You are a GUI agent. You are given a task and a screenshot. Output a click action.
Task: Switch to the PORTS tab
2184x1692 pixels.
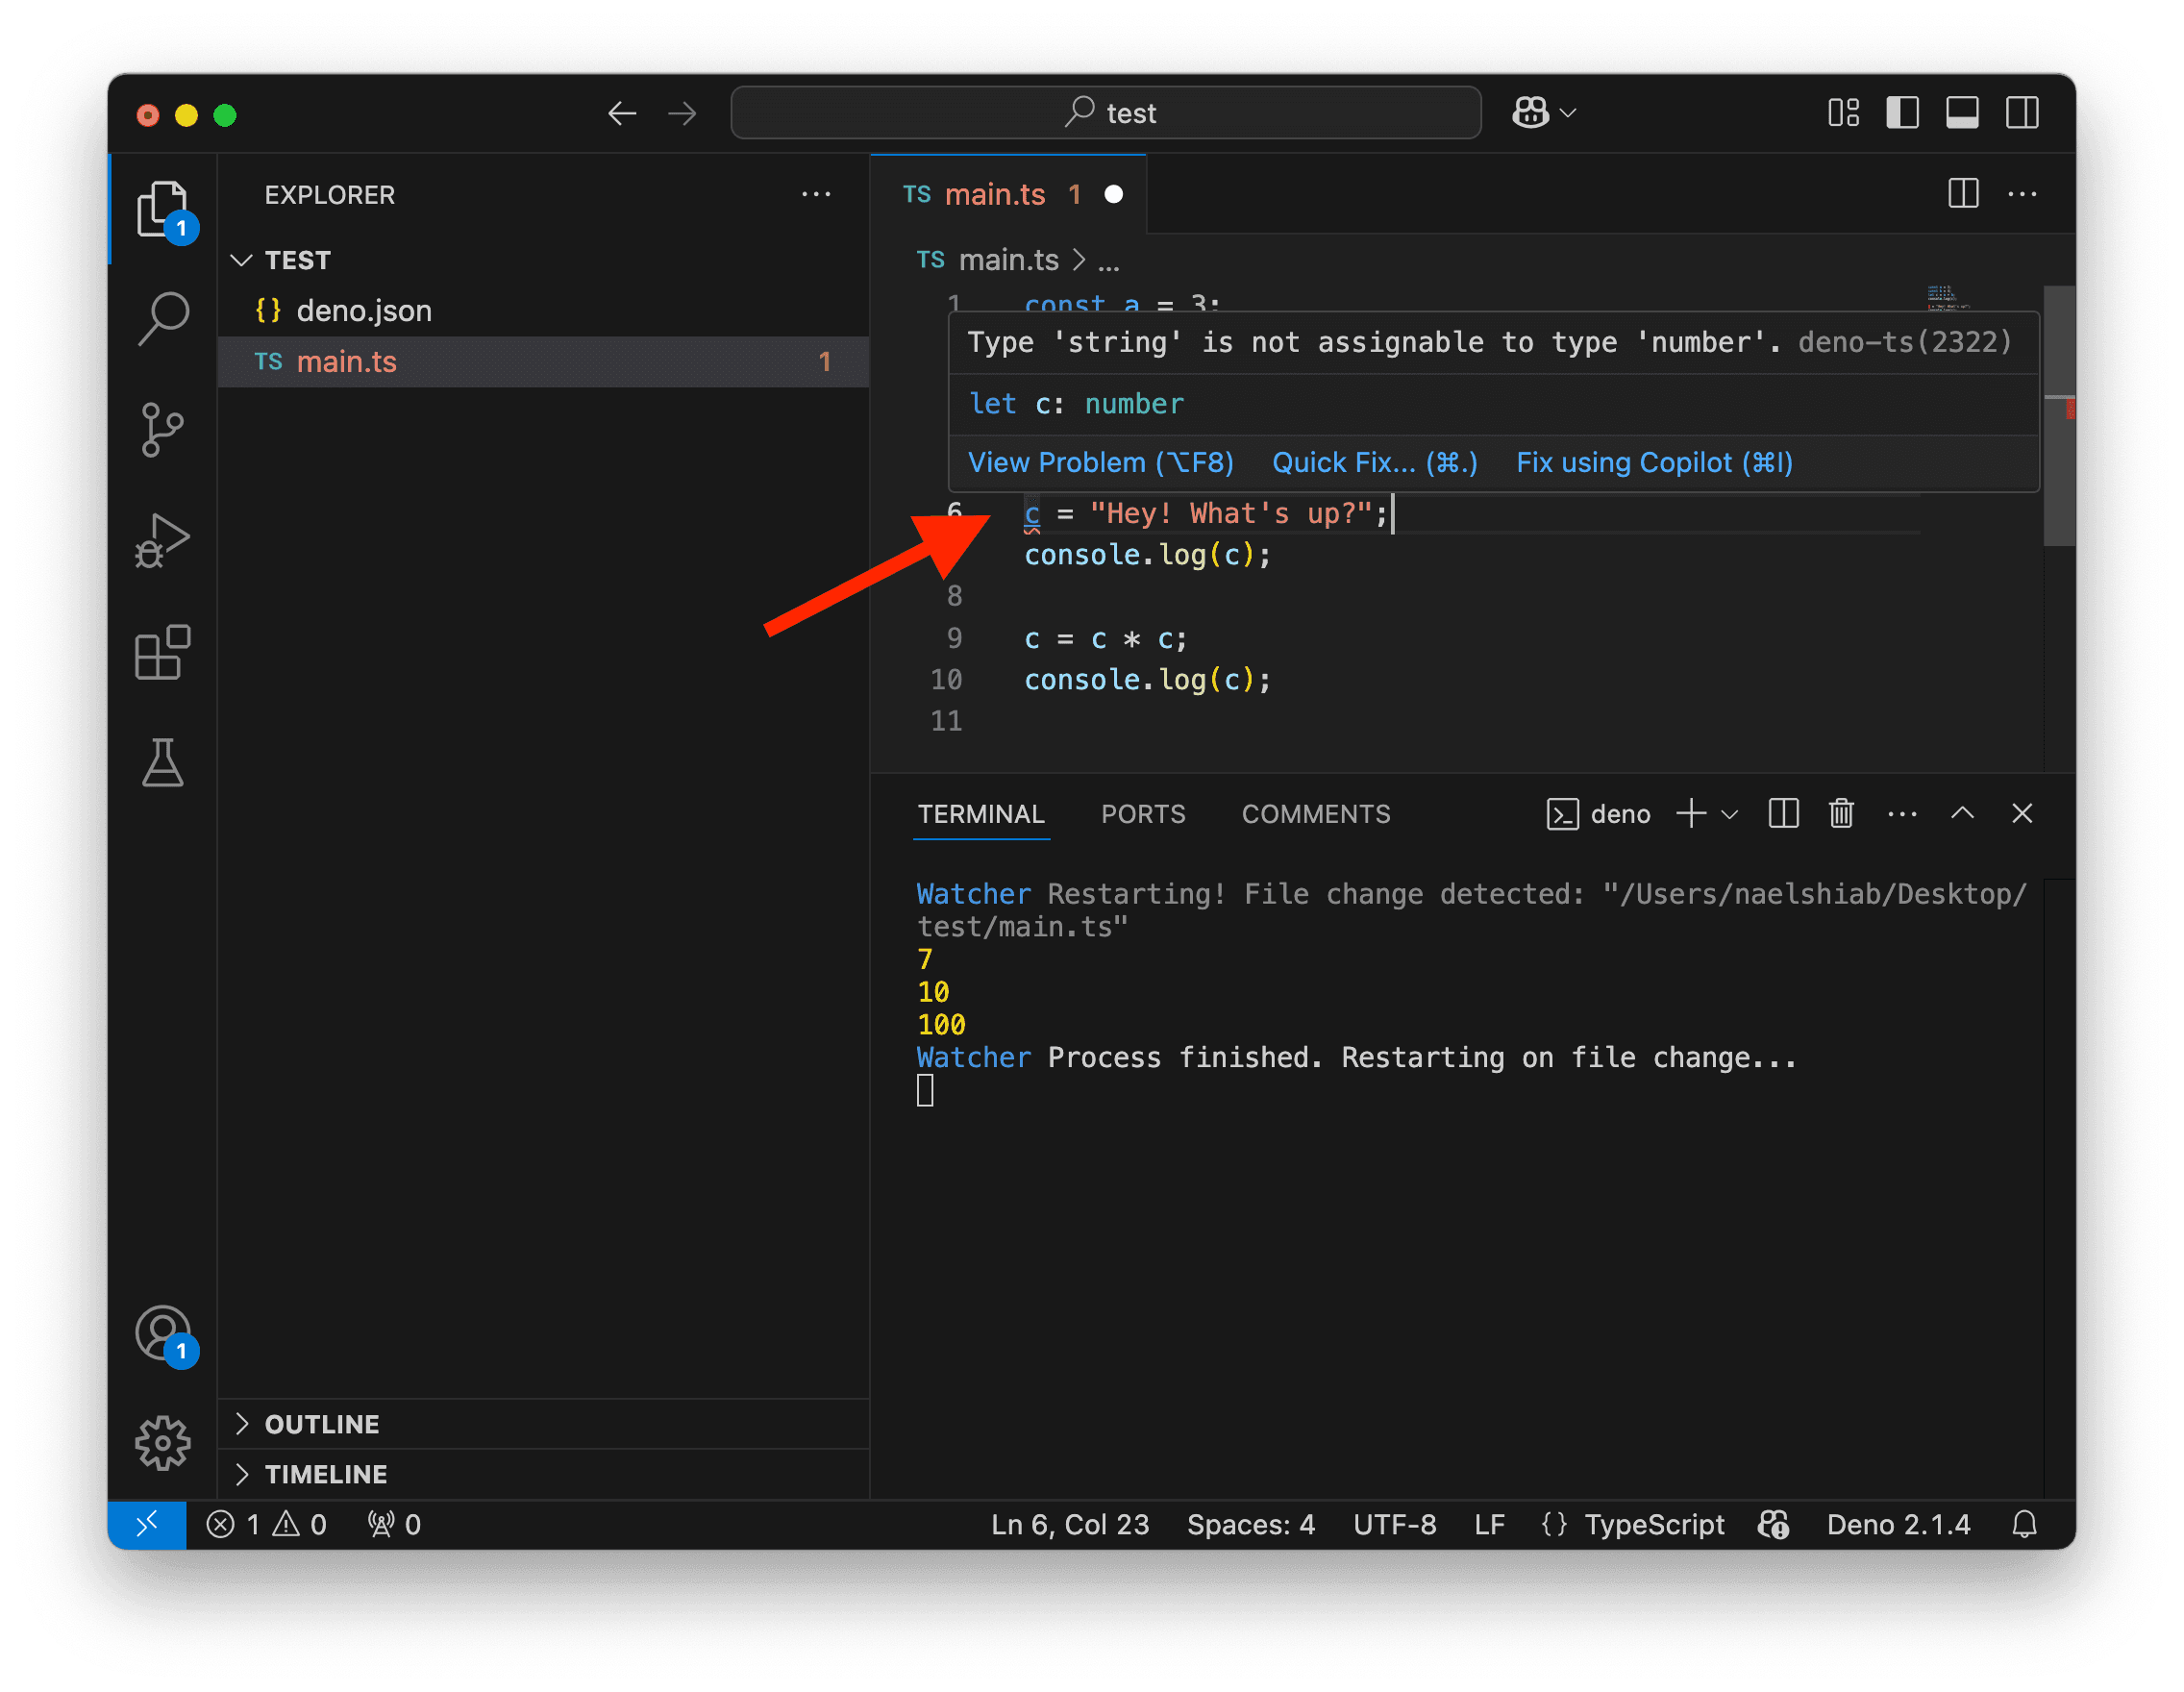pos(1143,813)
